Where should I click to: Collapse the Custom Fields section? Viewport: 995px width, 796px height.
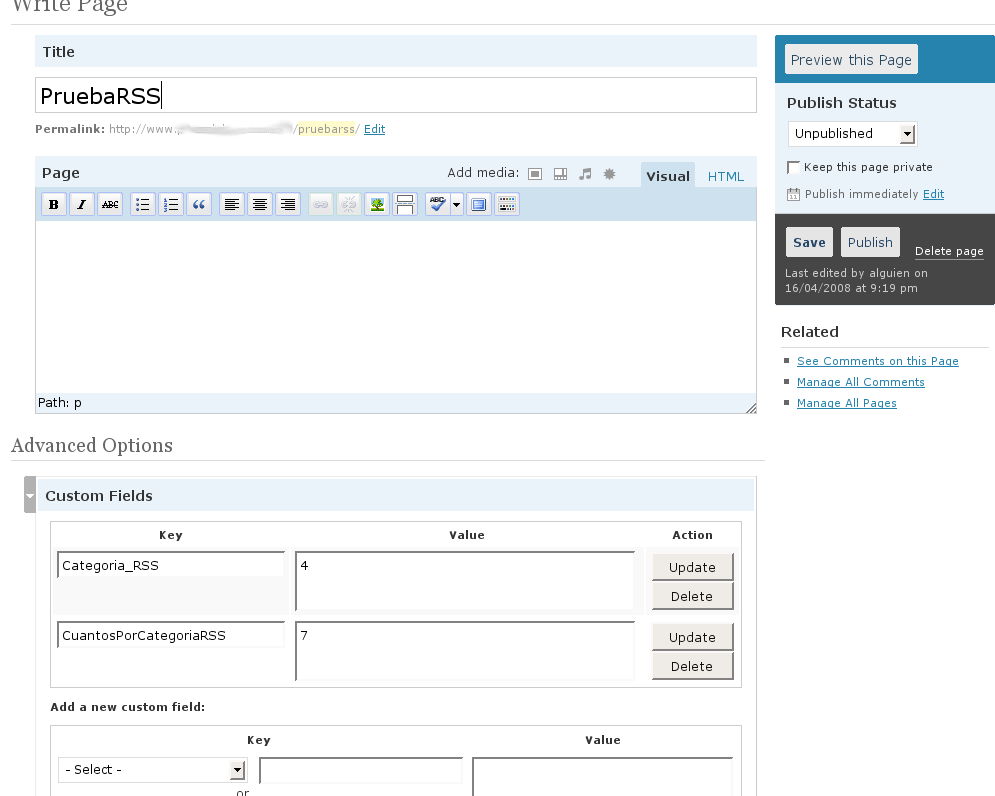click(30, 496)
